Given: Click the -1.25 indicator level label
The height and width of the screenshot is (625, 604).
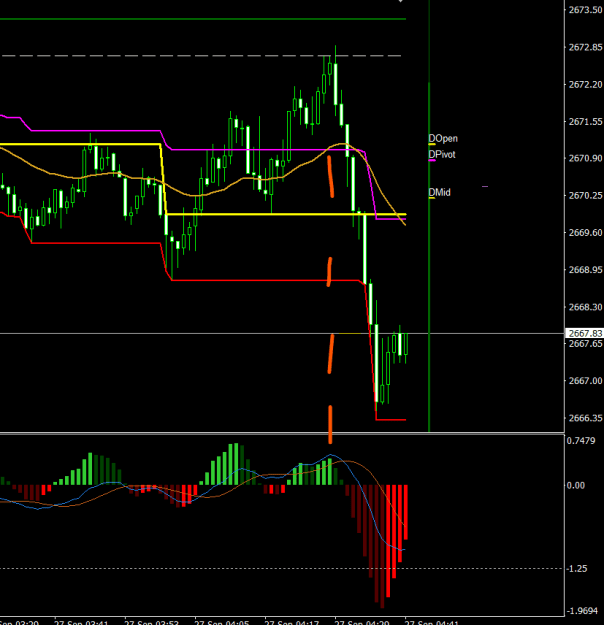Looking at the screenshot, I should tap(576, 569).
